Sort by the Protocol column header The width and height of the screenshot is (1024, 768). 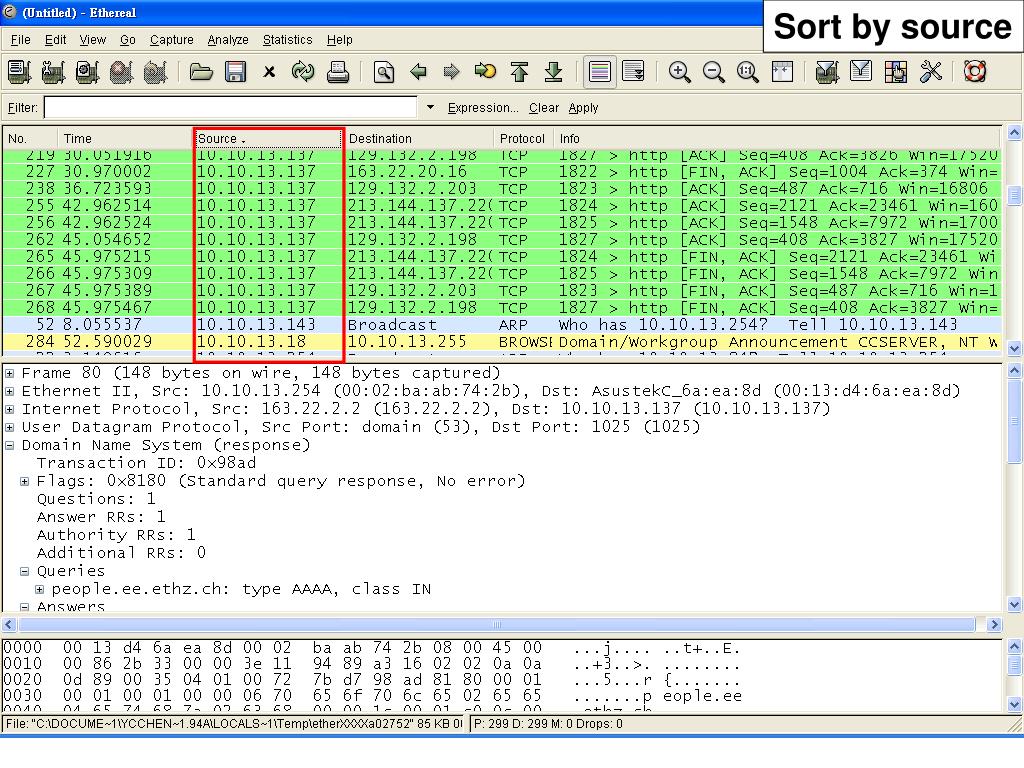click(524, 138)
